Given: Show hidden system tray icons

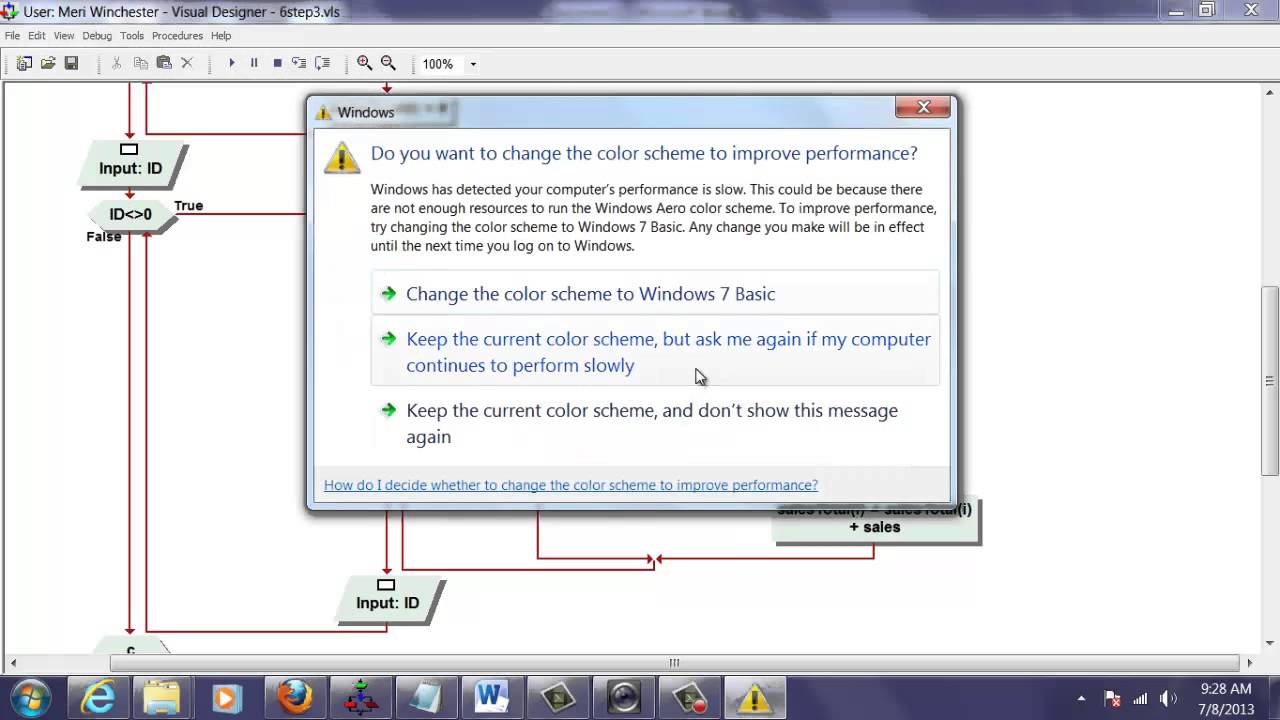Looking at the screenshot, I should [x=1081, y=698].
